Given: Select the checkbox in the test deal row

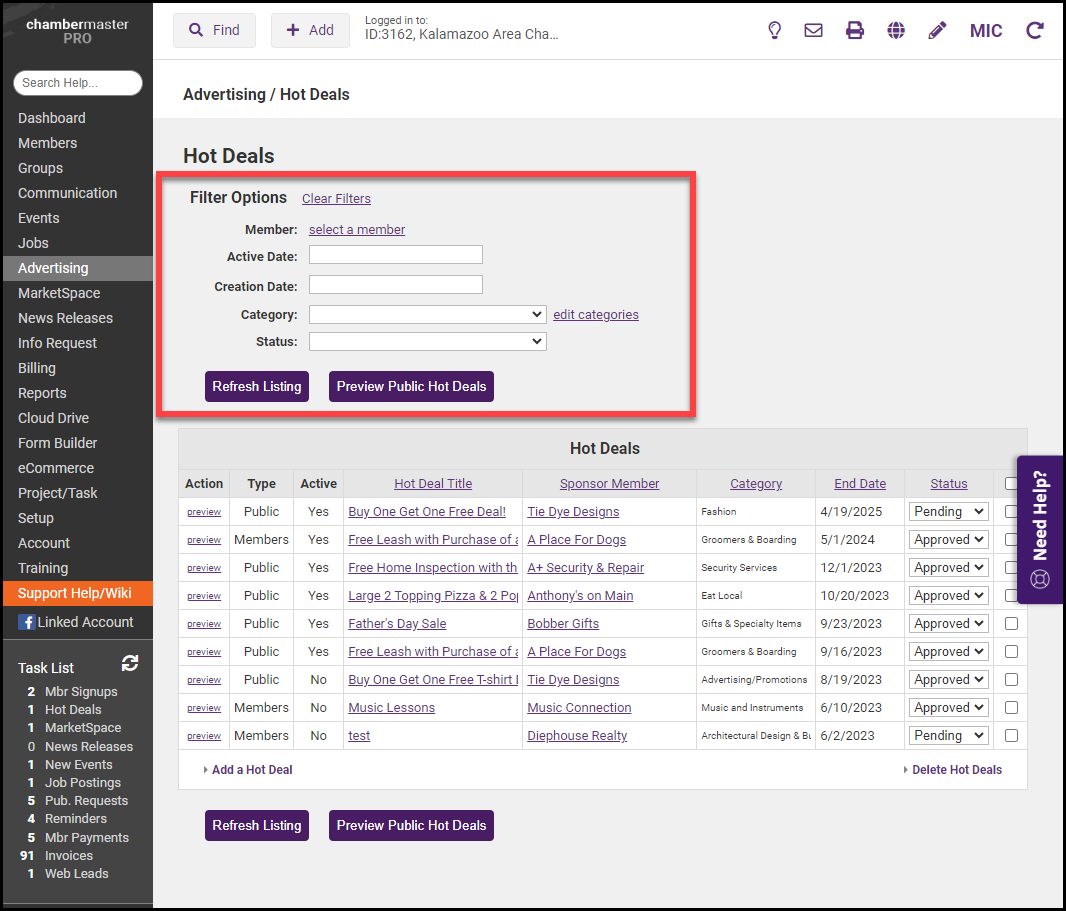Looking at the screenshot, I should [1011, 735].
